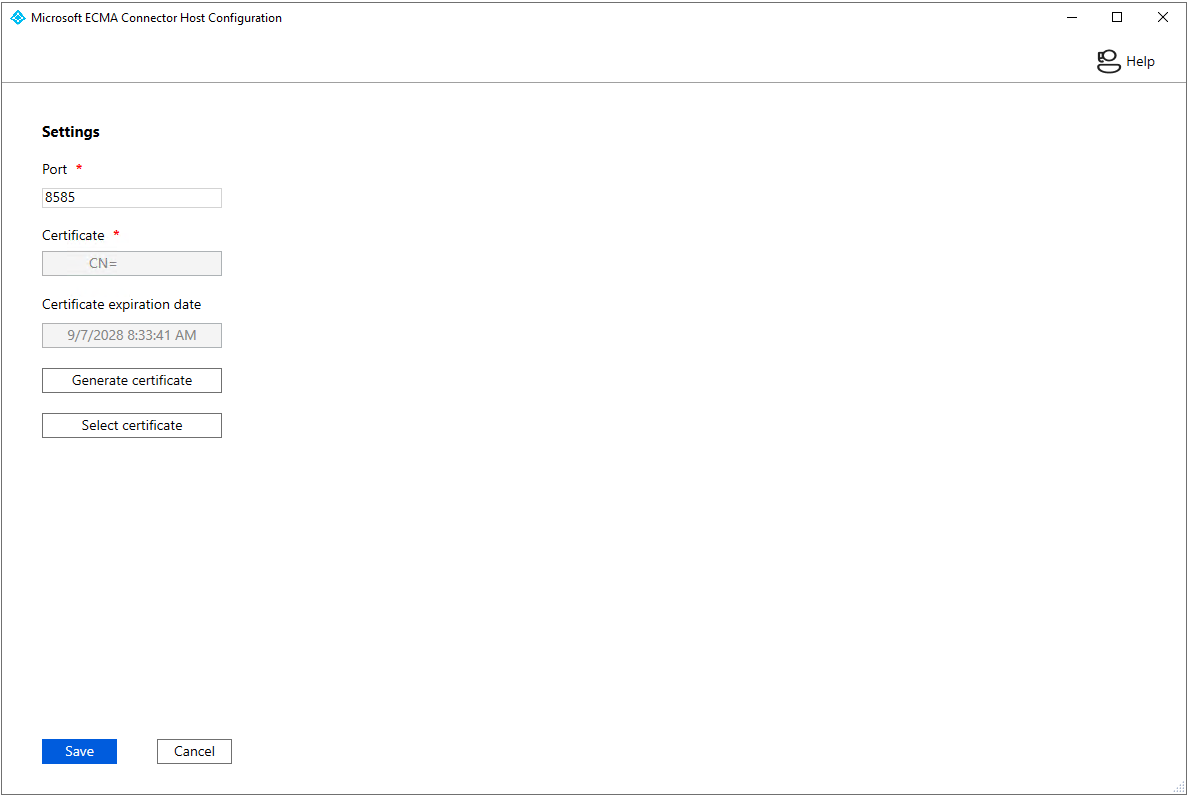
Task: Open Help via the headset icon
Action: click(x=1108, y=62)
